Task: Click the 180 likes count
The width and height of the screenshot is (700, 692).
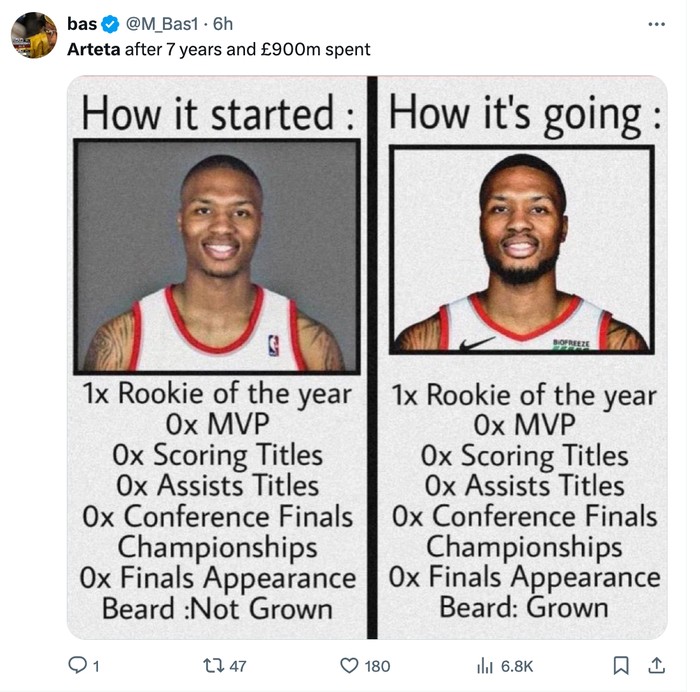Action: pos(377,666)
